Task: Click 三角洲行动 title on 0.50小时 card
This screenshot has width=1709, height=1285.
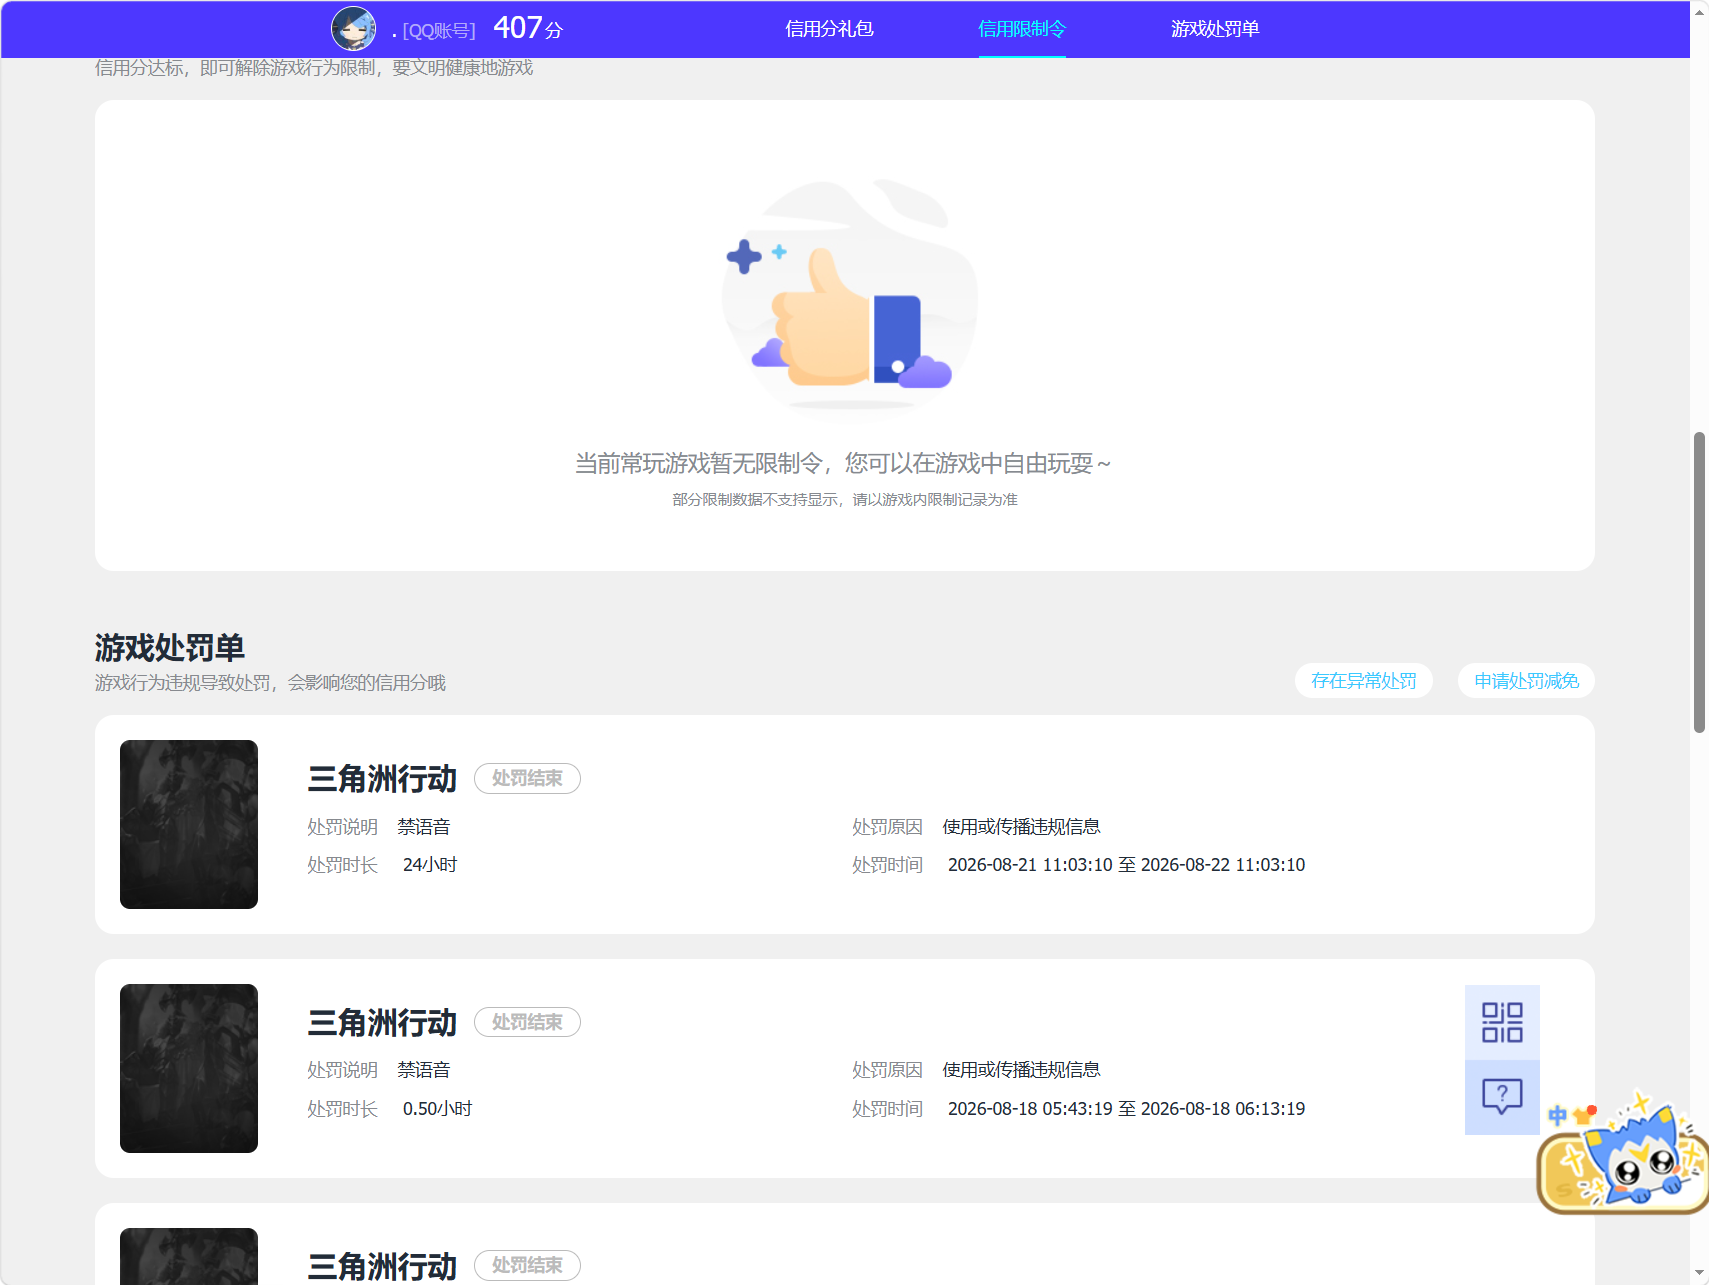Action: (x=382, y=1022)
